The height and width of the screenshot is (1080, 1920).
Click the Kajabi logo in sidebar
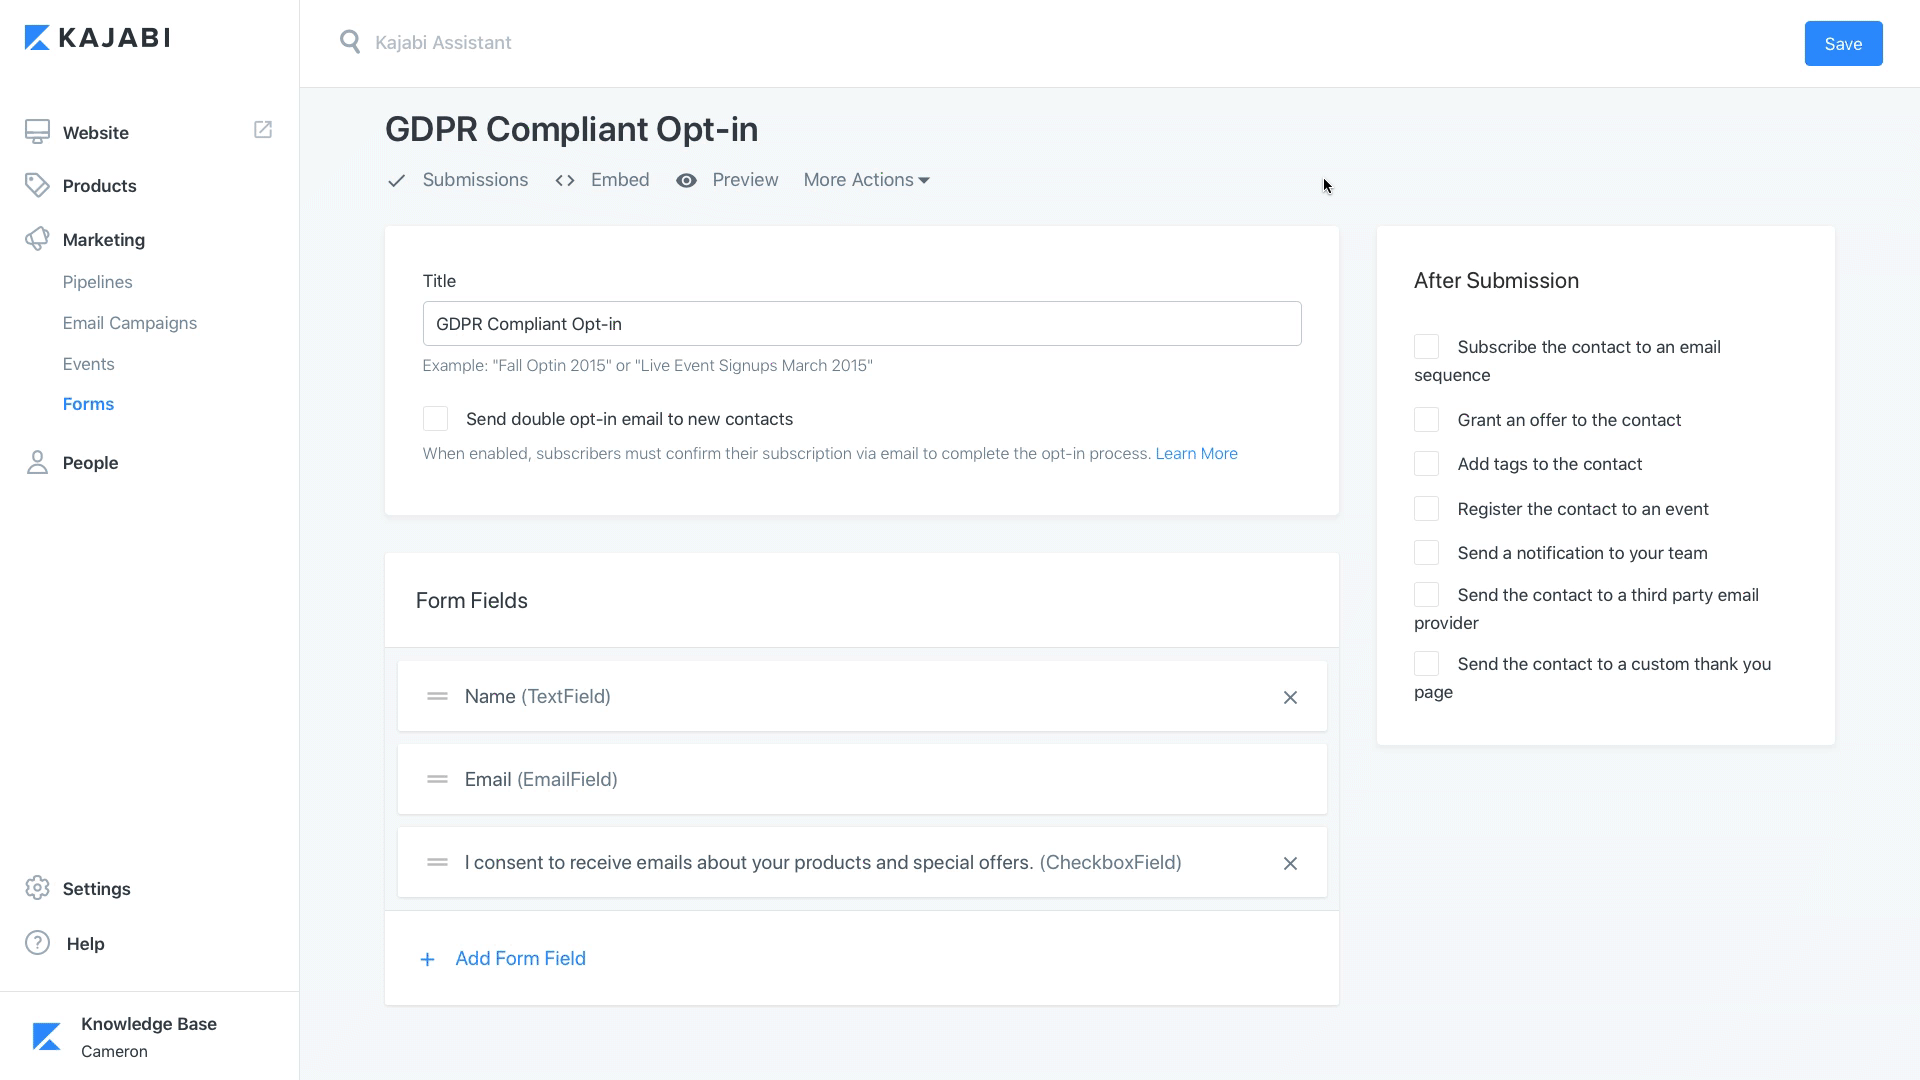[x=97, y=38]
